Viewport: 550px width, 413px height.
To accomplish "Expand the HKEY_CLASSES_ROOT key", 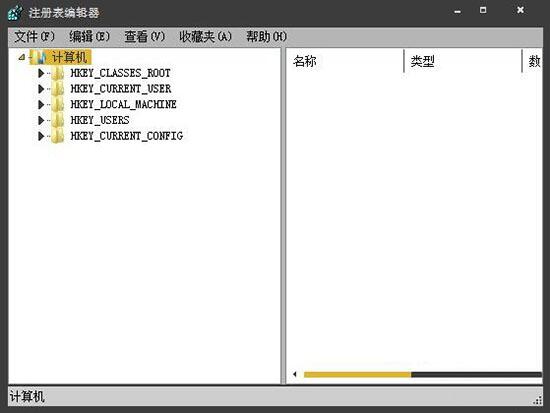I will [41, 73].
